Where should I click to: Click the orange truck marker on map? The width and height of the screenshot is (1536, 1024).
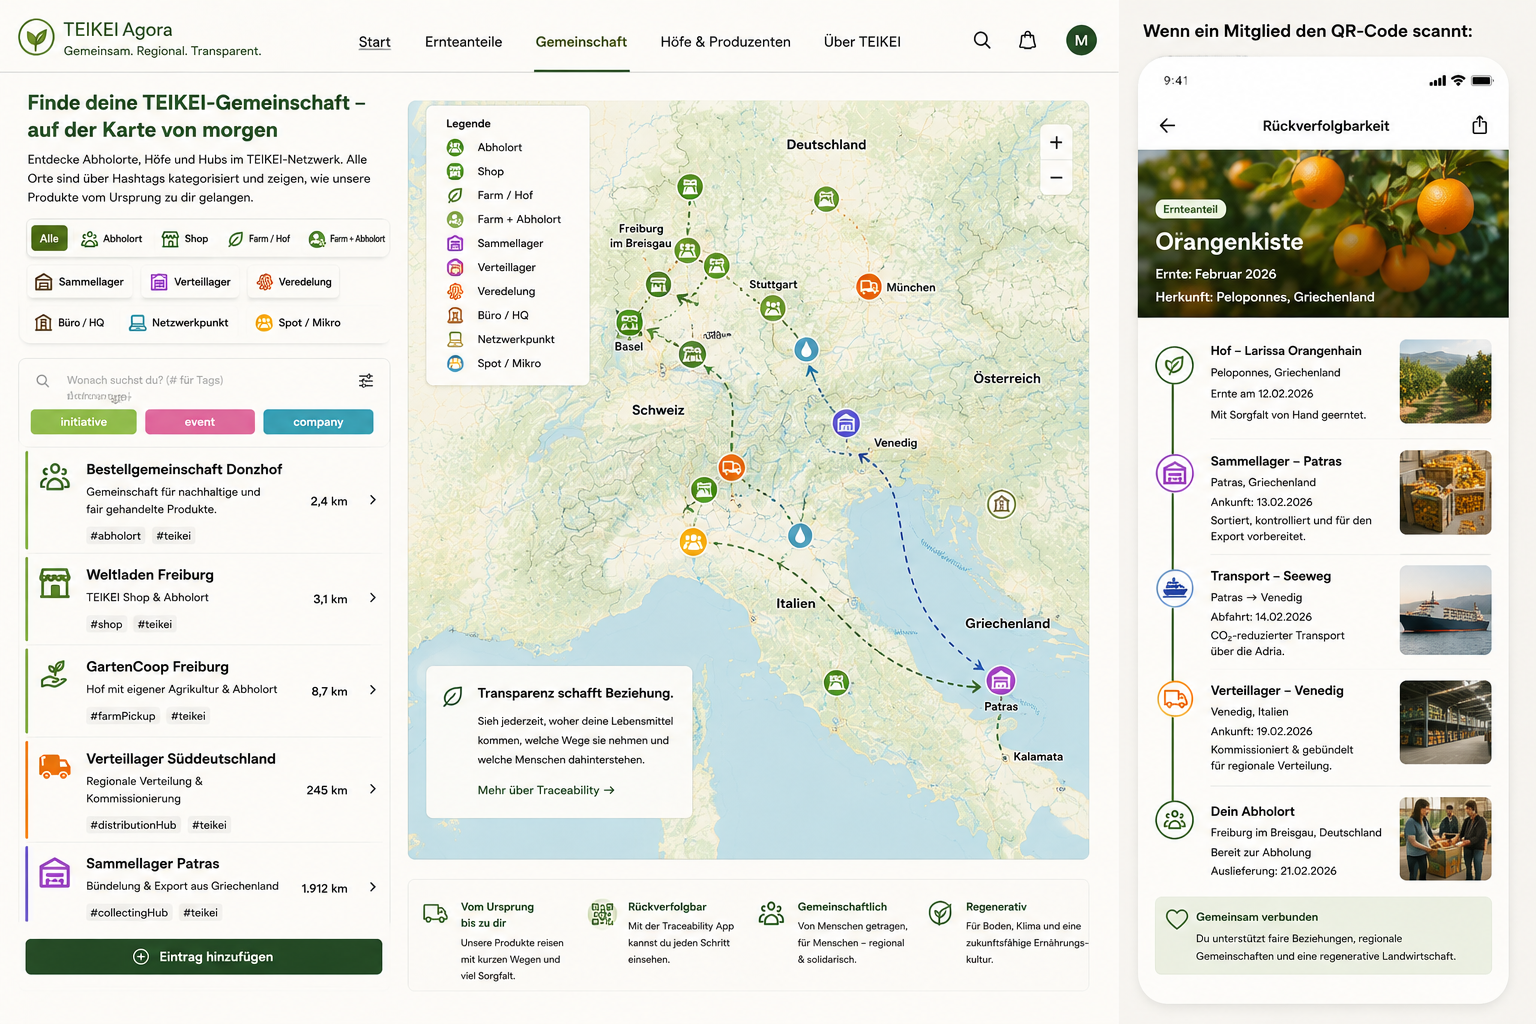[731, 467]
